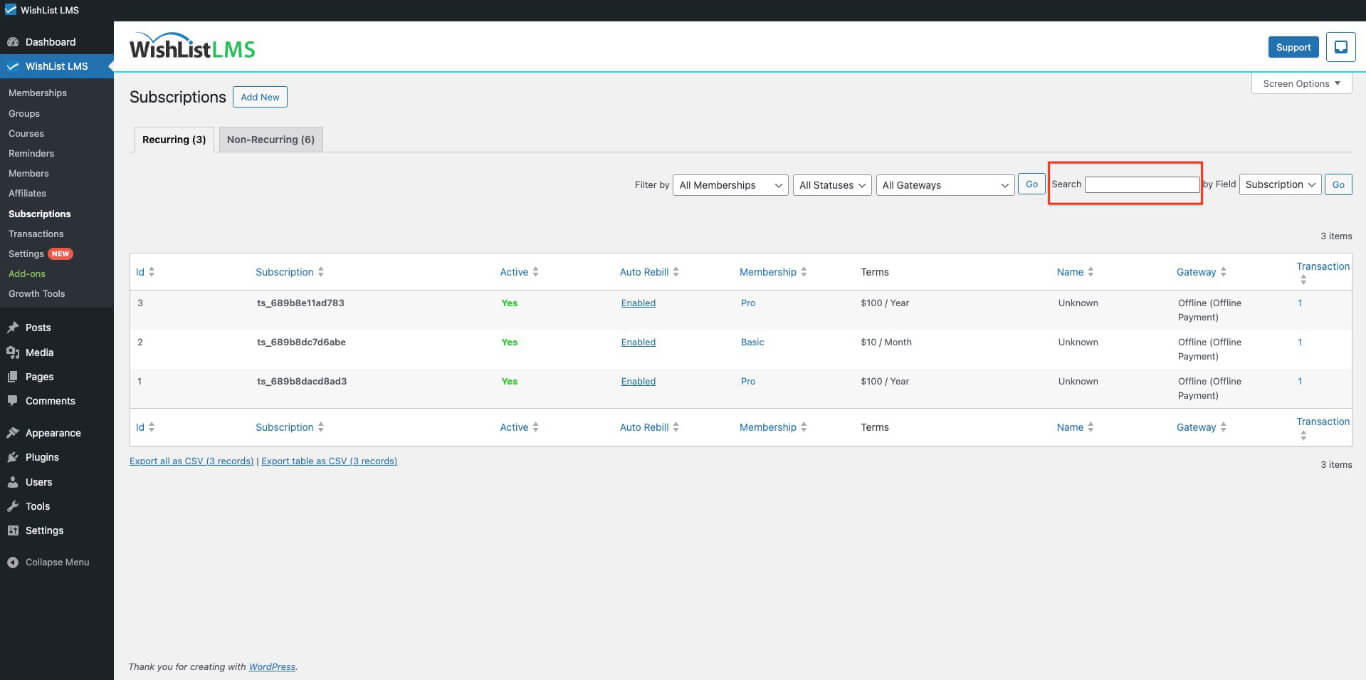Screen dimensions: 1366x680
Task: Click the Dashboard gauge icon in sidebar
Action: click(13, 42)
